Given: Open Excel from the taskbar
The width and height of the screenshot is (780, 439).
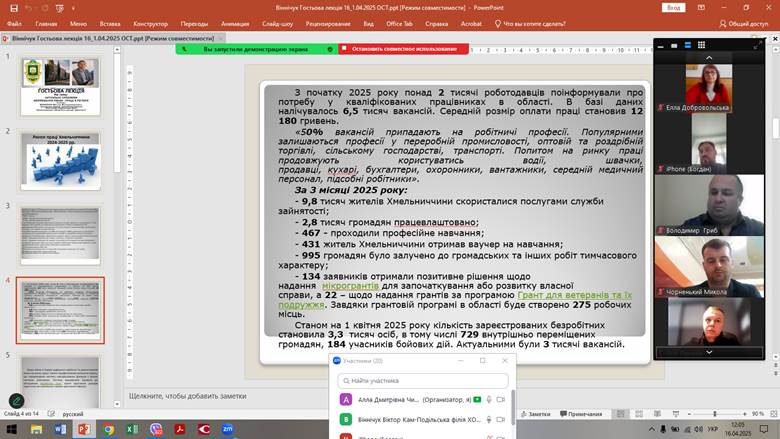Looking at the screenshot, I should (x=131, y=429).
